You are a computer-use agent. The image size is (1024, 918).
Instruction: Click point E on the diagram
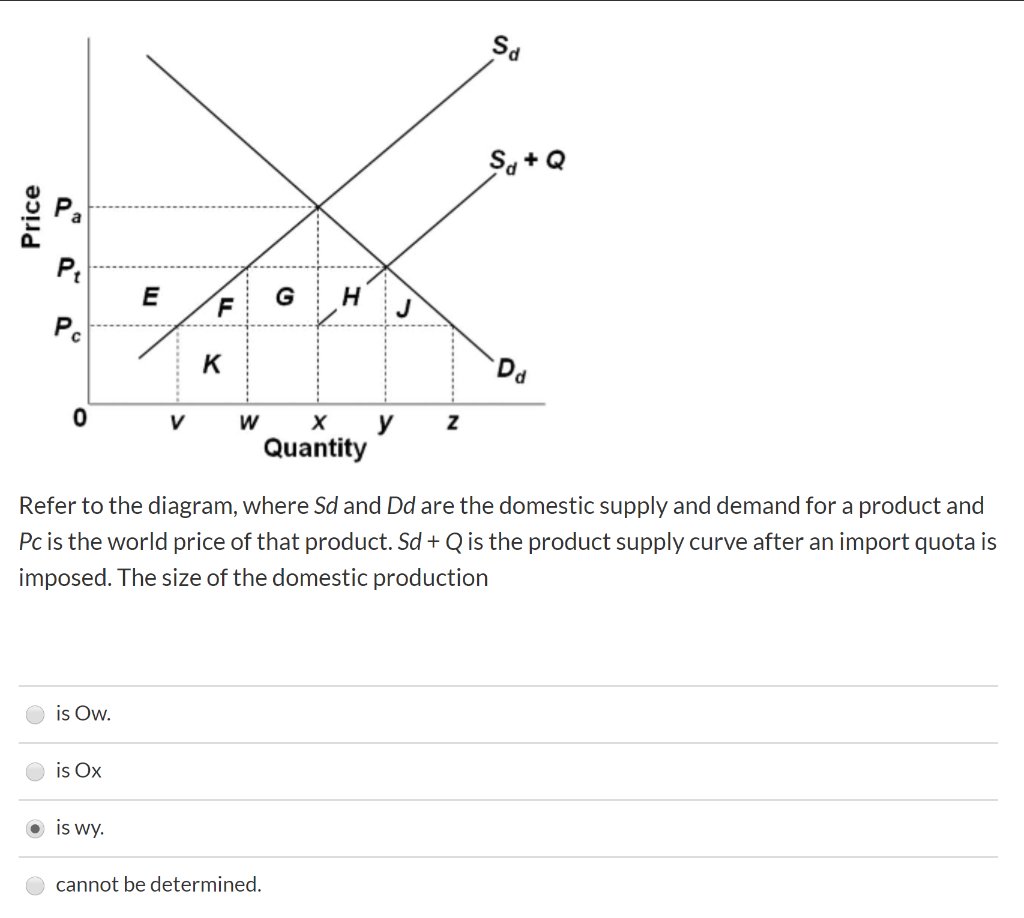click(x=149, y=295)
